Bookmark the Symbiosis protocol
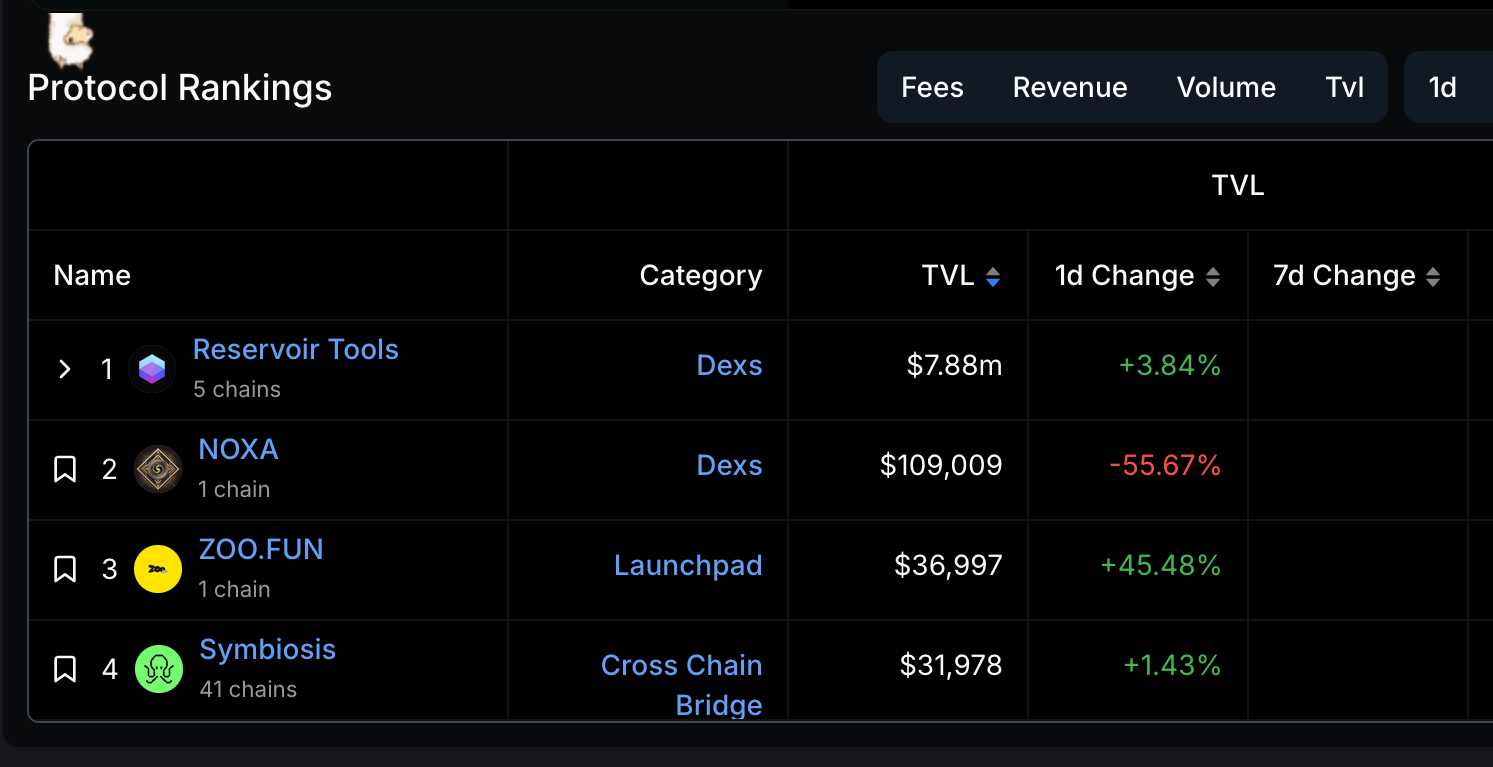The width and height of the screenshot is (1493, 767). 65,669
